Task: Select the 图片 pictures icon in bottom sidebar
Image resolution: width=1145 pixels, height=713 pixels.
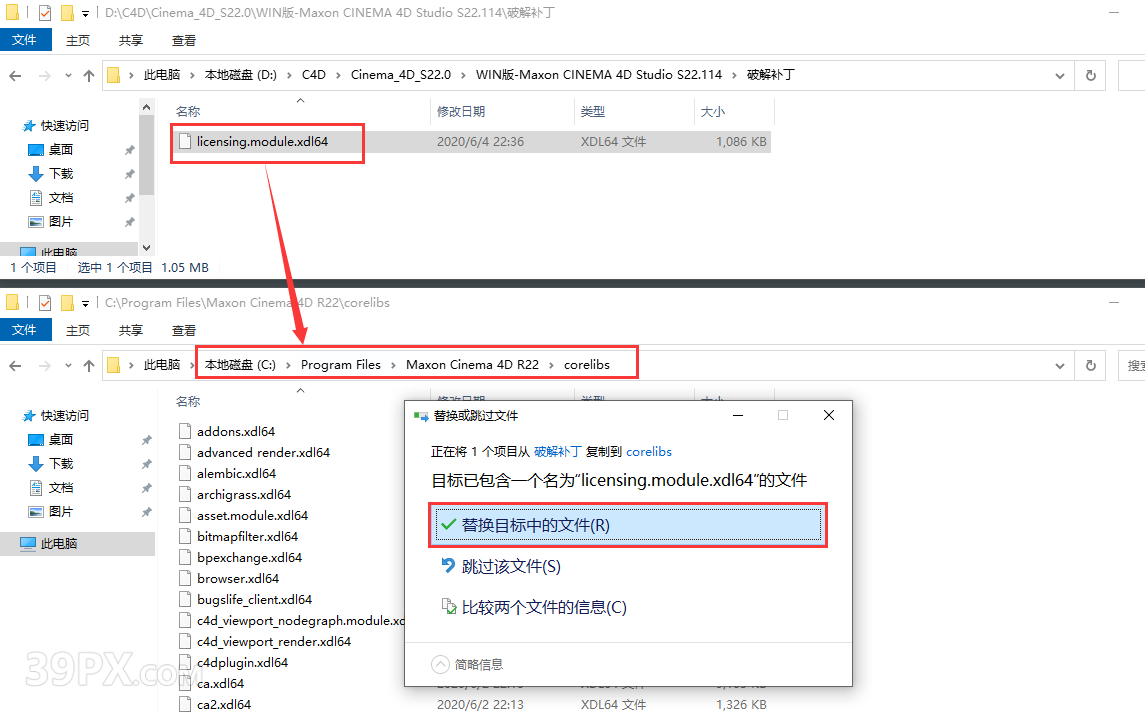Action: [x=37, y=512]
